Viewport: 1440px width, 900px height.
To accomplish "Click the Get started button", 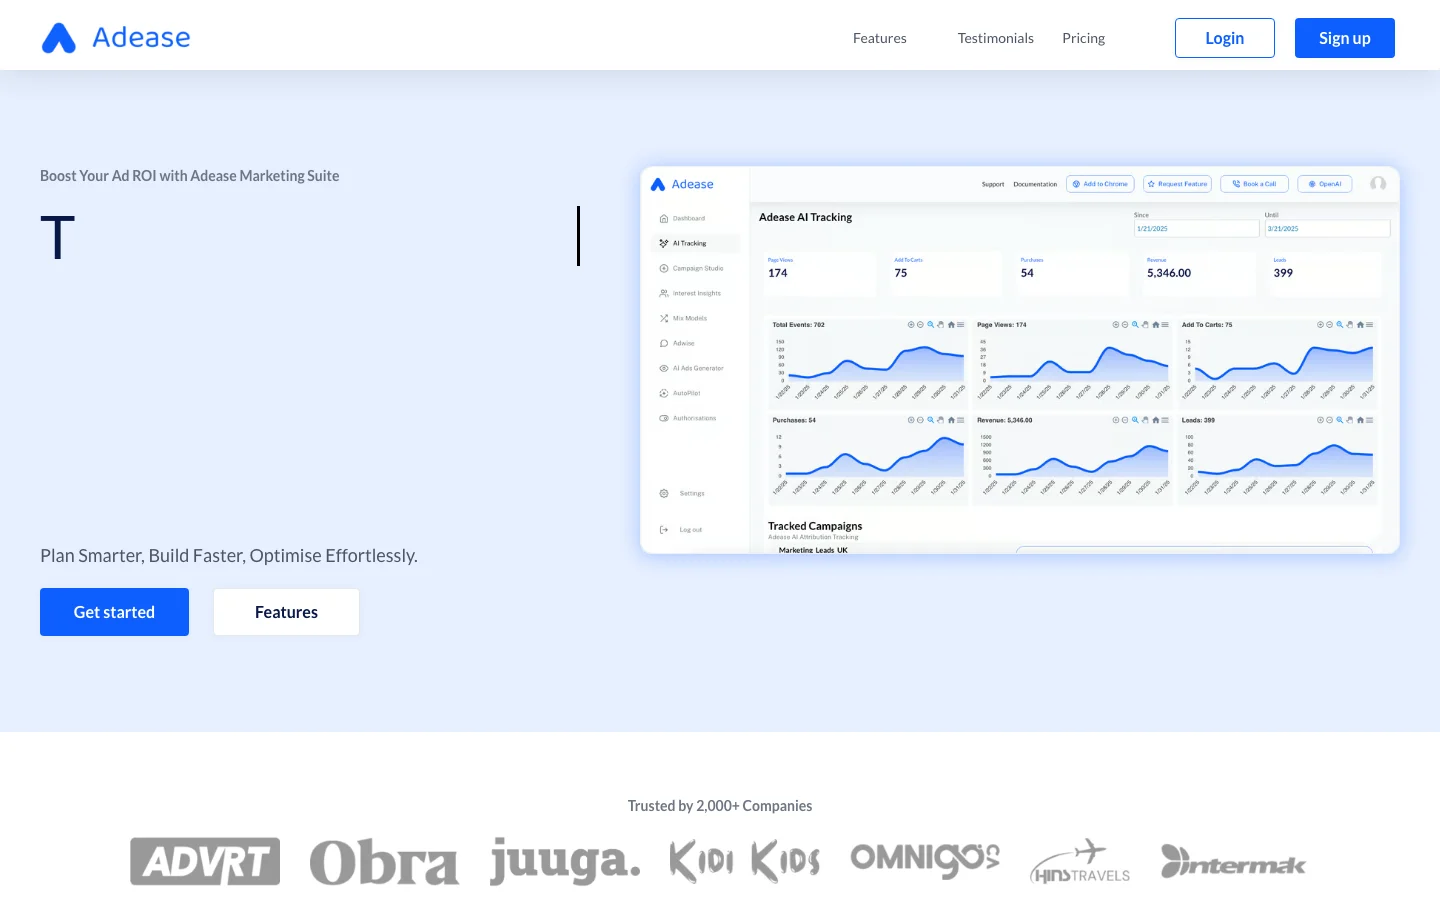I will 114,612.
